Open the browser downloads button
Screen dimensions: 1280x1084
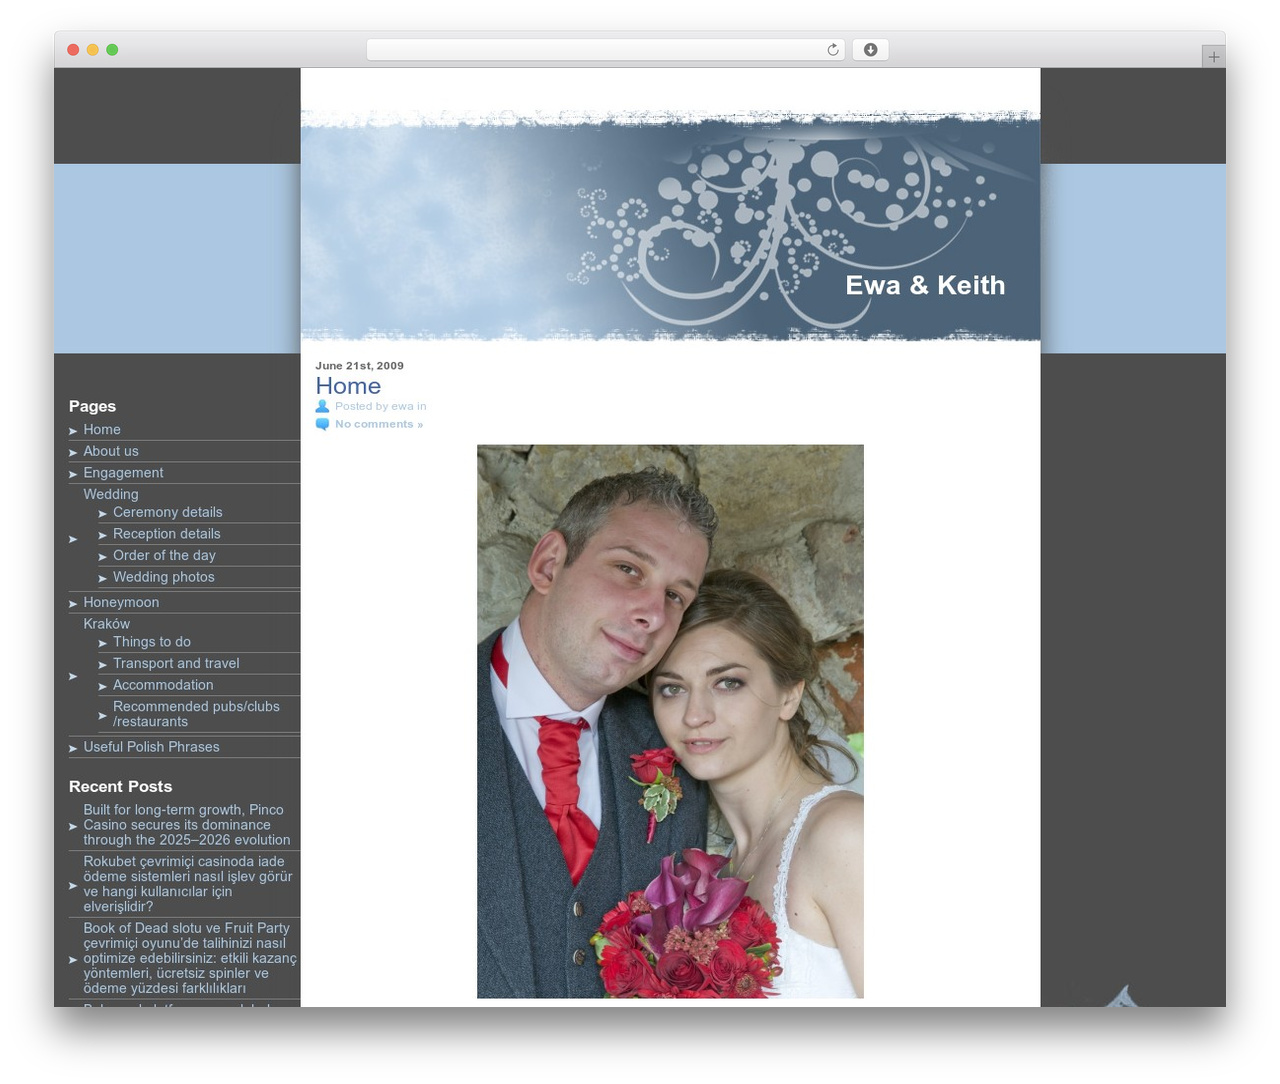870,50
